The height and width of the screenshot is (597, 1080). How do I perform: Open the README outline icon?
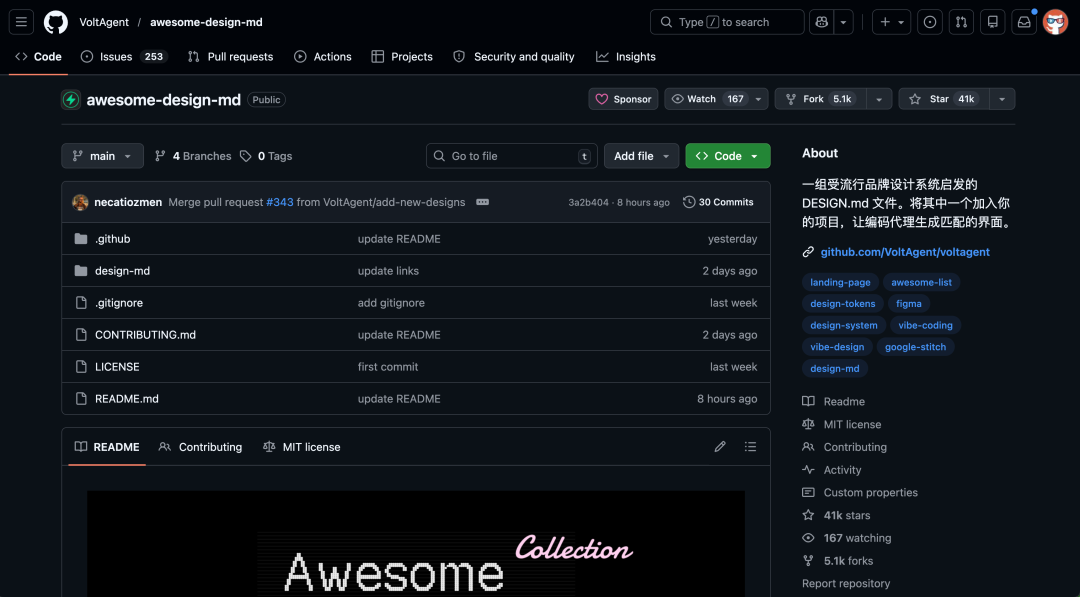click(750, 446)
